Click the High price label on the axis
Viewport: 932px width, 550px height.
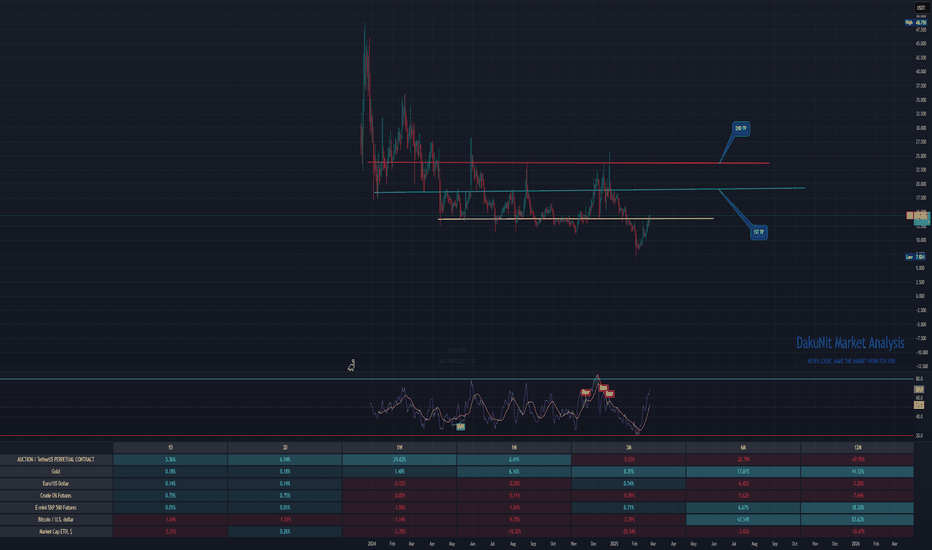click(x=915, y=23)
